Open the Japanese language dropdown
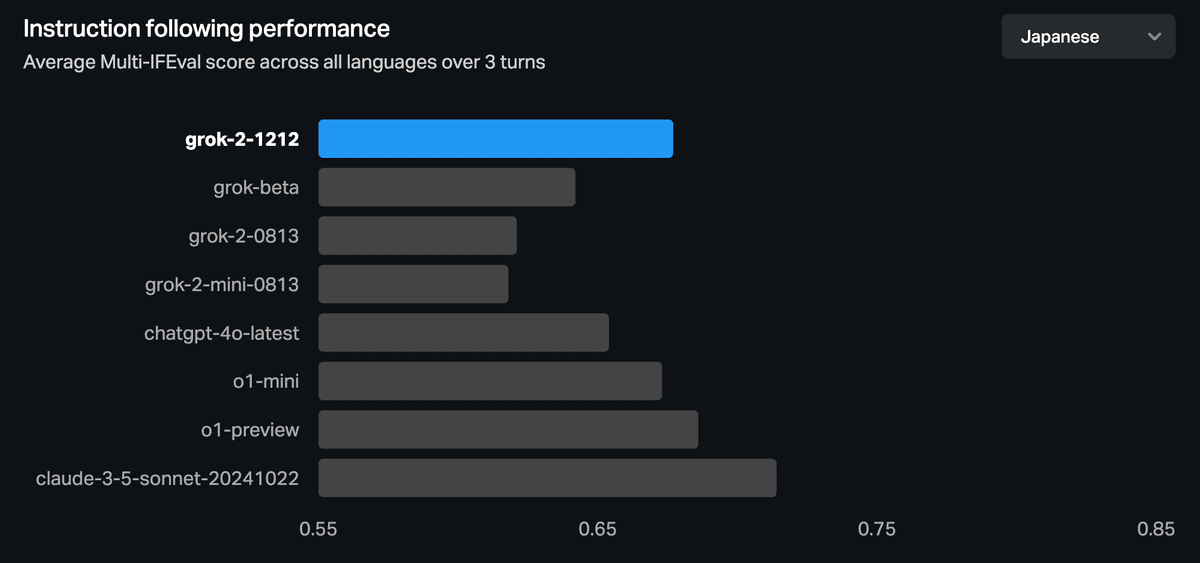Screen dimensions: 1200x563 1087,37
